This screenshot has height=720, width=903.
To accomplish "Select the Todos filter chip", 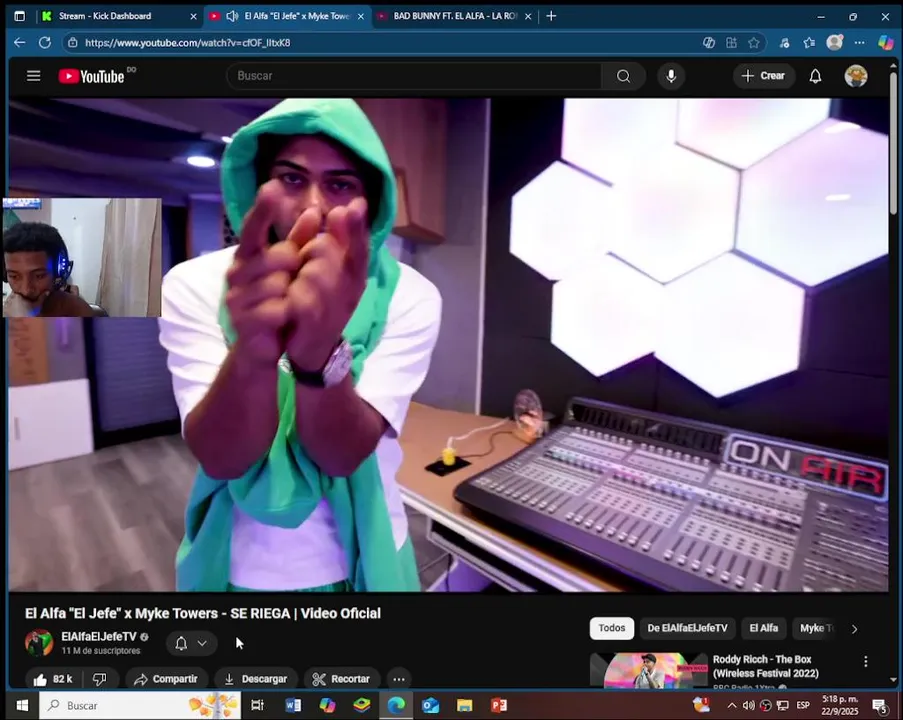I will (612, 628).
